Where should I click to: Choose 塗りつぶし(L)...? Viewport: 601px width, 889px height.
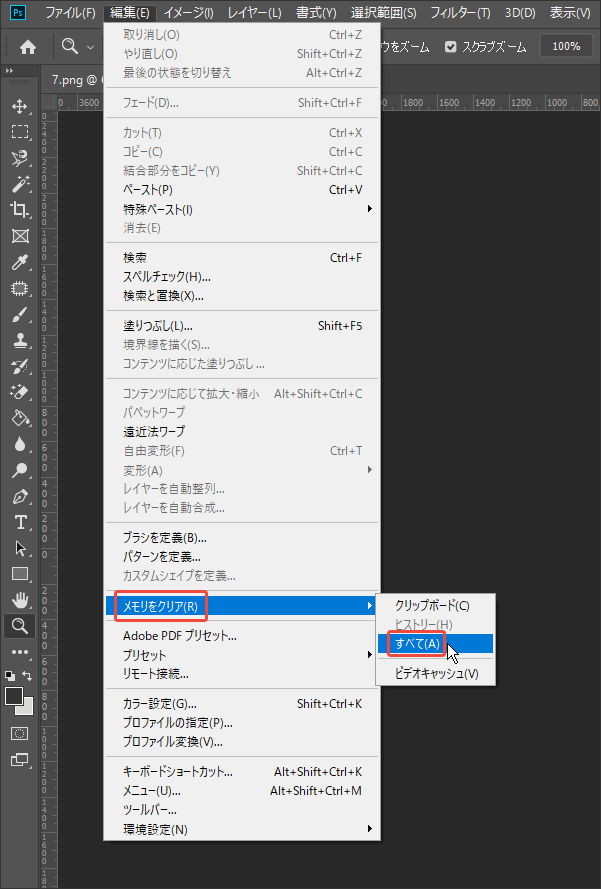click(242, 326)
